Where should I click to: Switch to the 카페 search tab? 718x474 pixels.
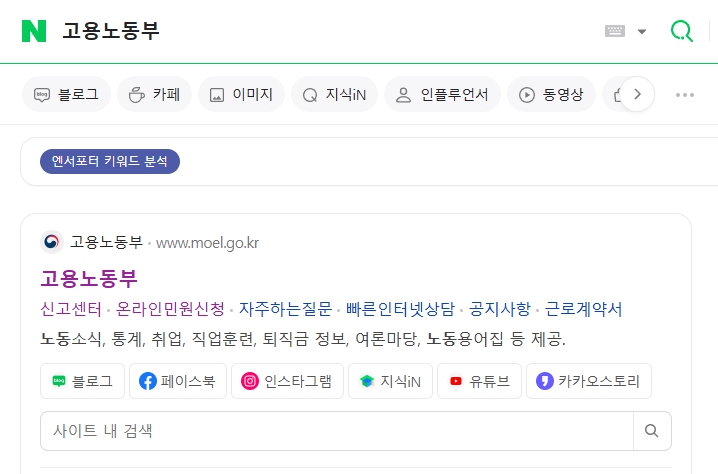[x=154, y=95]
